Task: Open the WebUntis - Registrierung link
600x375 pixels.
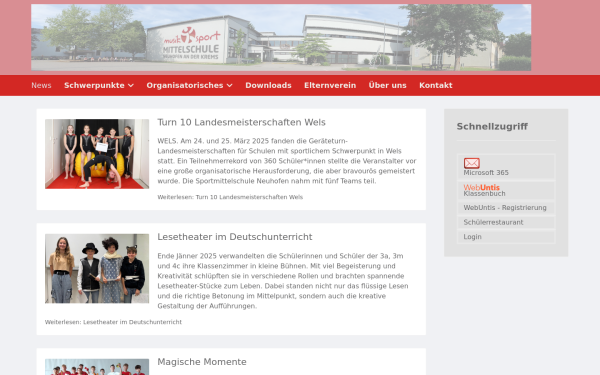Action: (505, 208)
